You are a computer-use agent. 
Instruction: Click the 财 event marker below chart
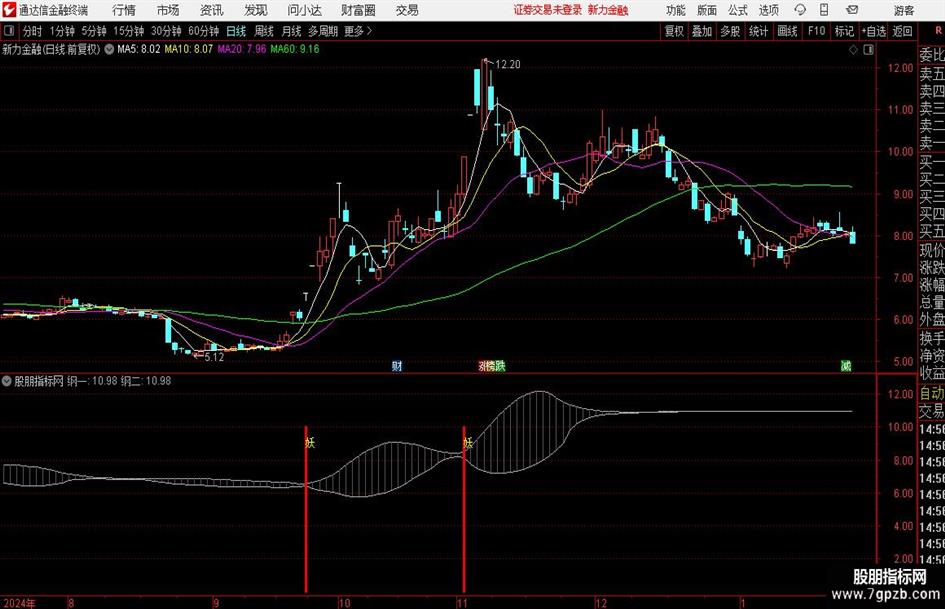point(397,365)
